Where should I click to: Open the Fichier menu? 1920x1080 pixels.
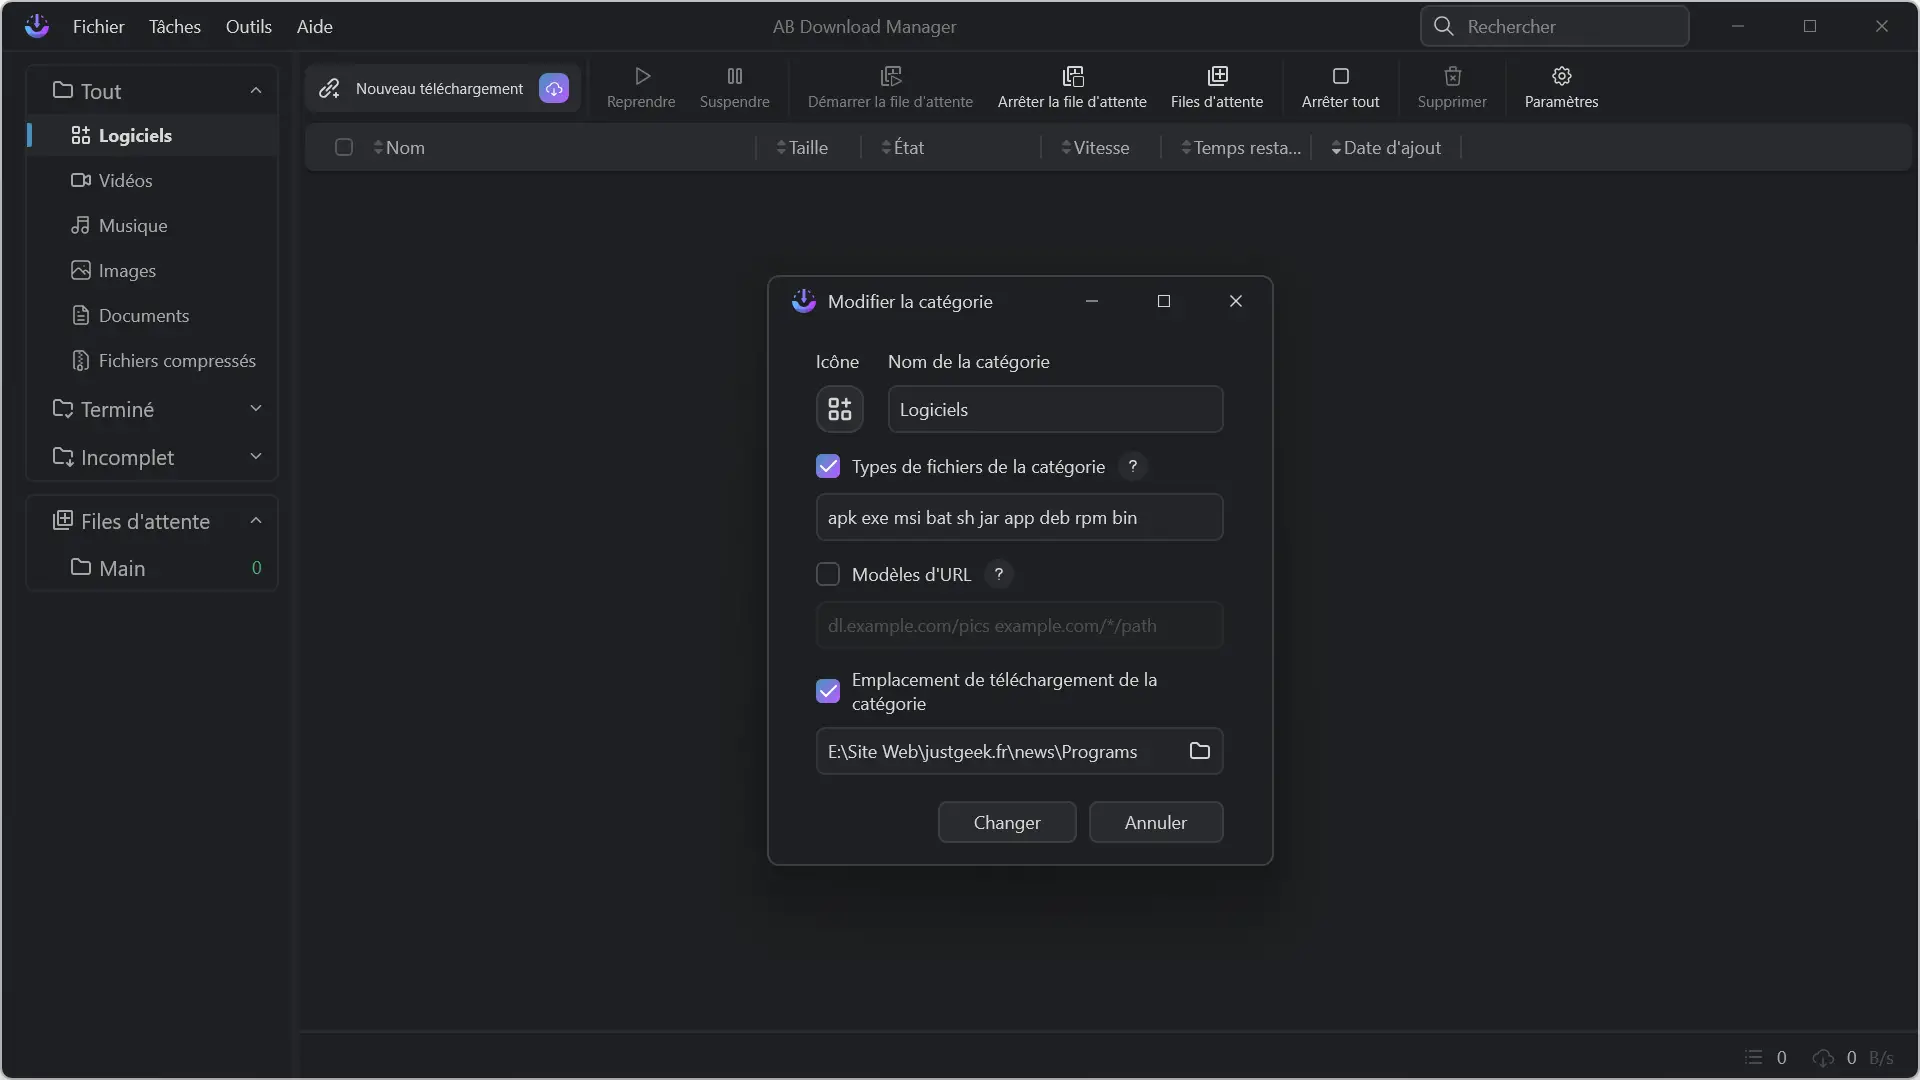click(98, 27)
